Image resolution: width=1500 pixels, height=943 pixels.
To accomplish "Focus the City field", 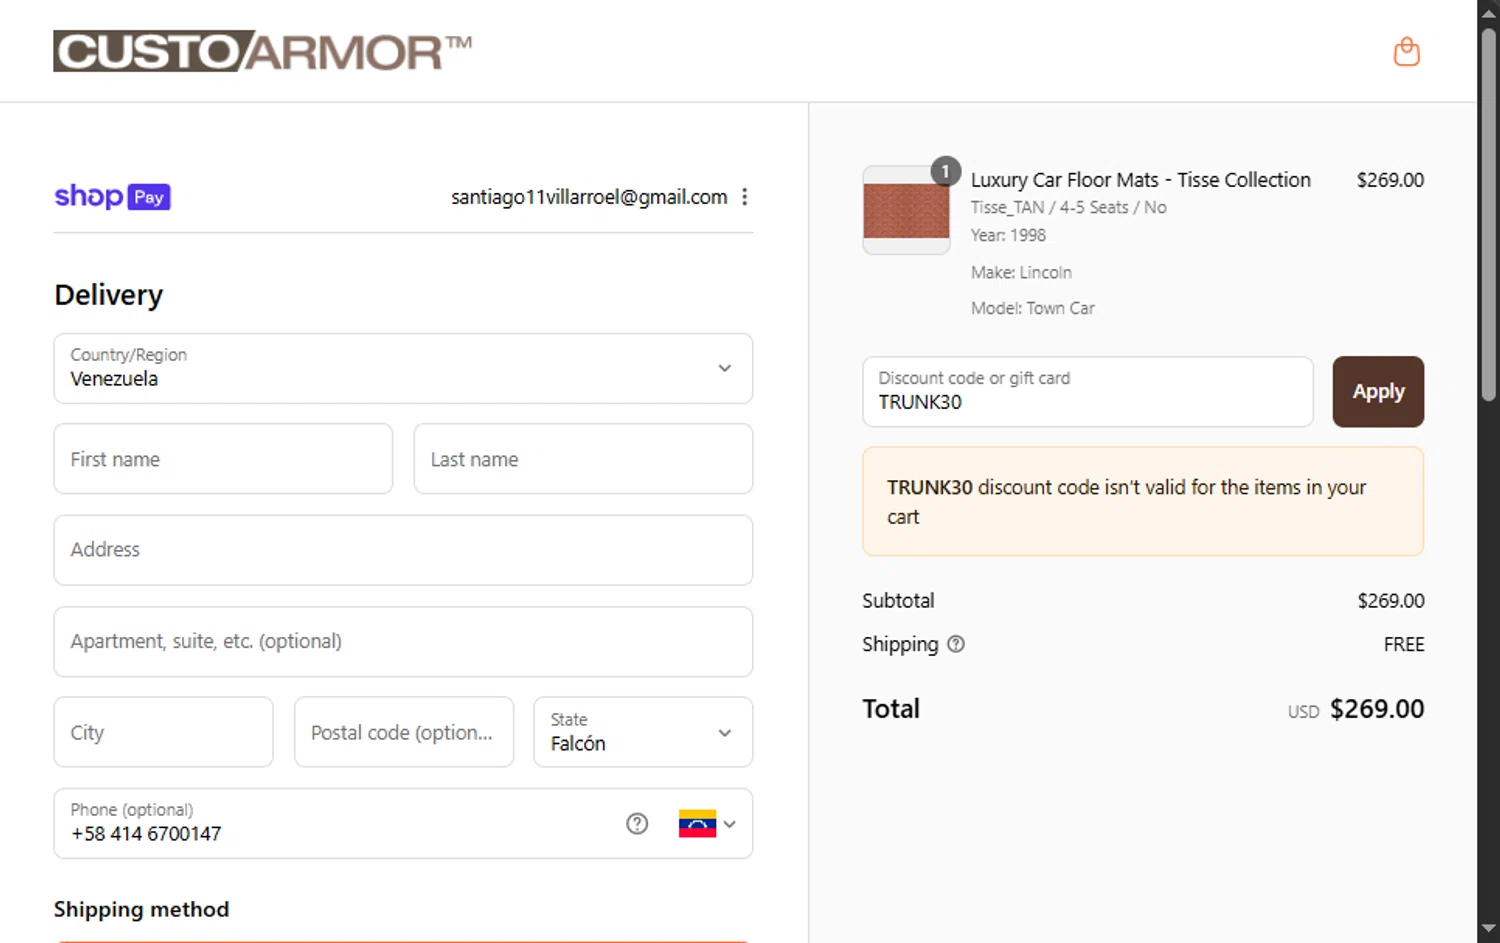I will tap(163, 732).
